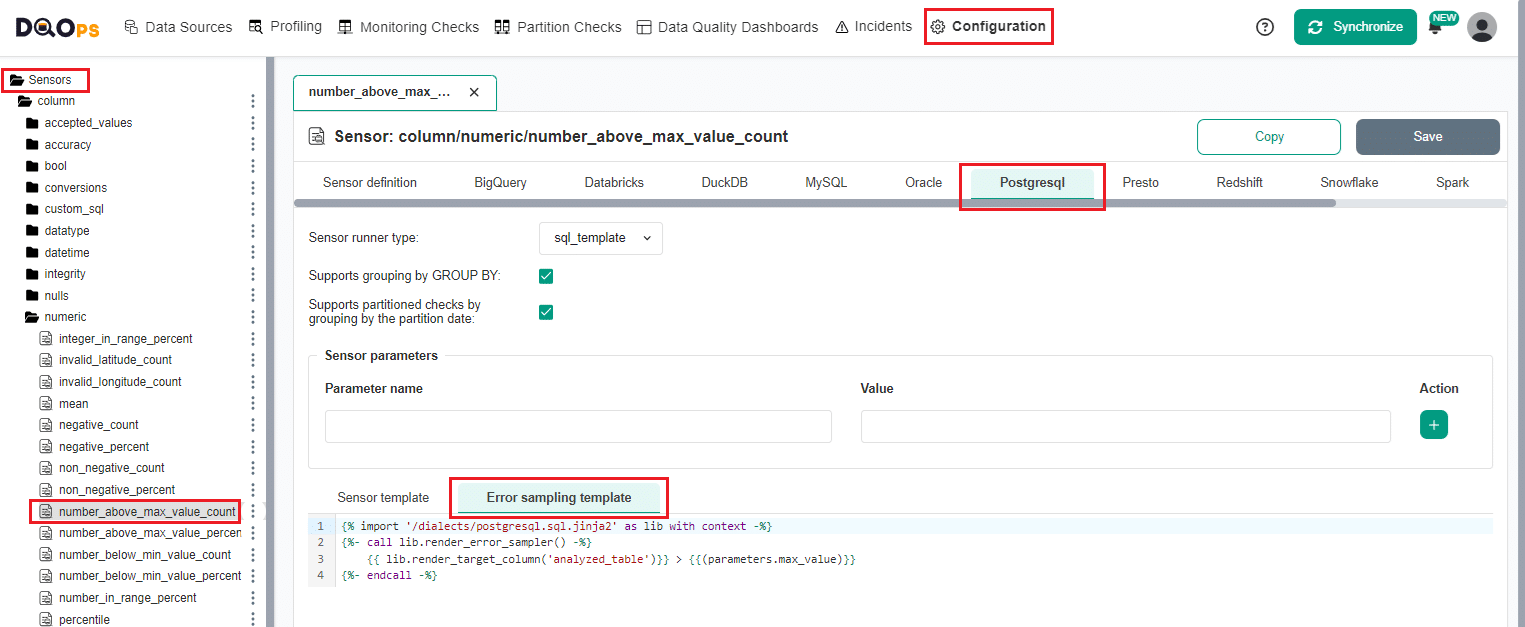Screen dimensions: 1525x627
Task: Select number_below_min_value_count sensor in tree
Action: (x=145, y=555)
